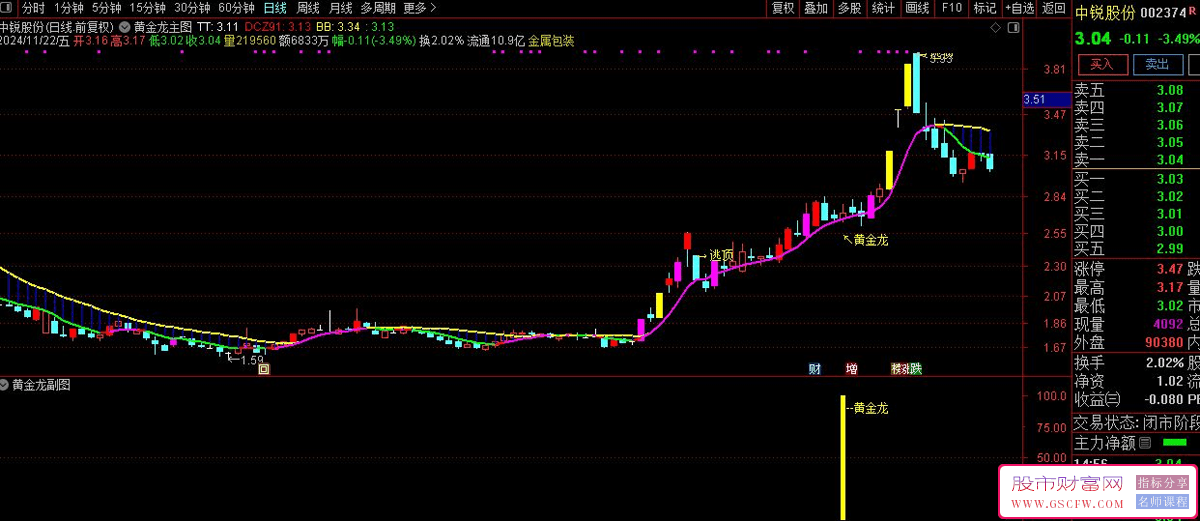Image resolution: width=1200 pixels, height=521 pixels.
Task: Click the 卖三 price 3.06 row
Action: pos(1136,125)
